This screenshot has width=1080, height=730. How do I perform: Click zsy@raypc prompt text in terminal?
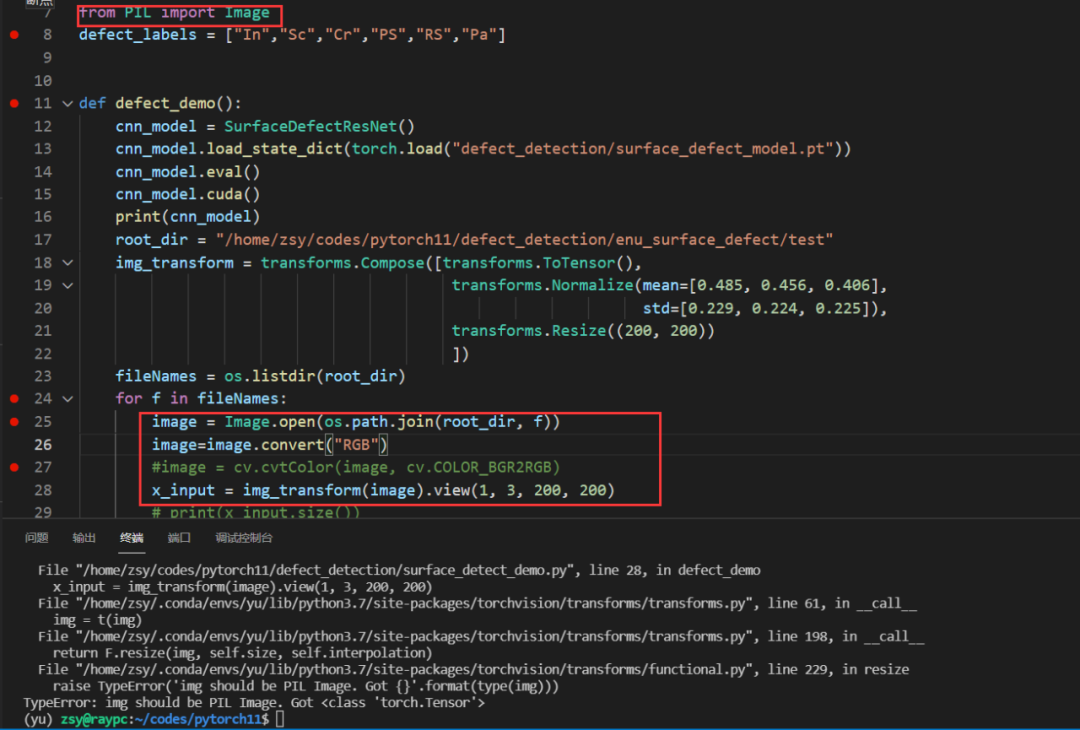(94, 719)
